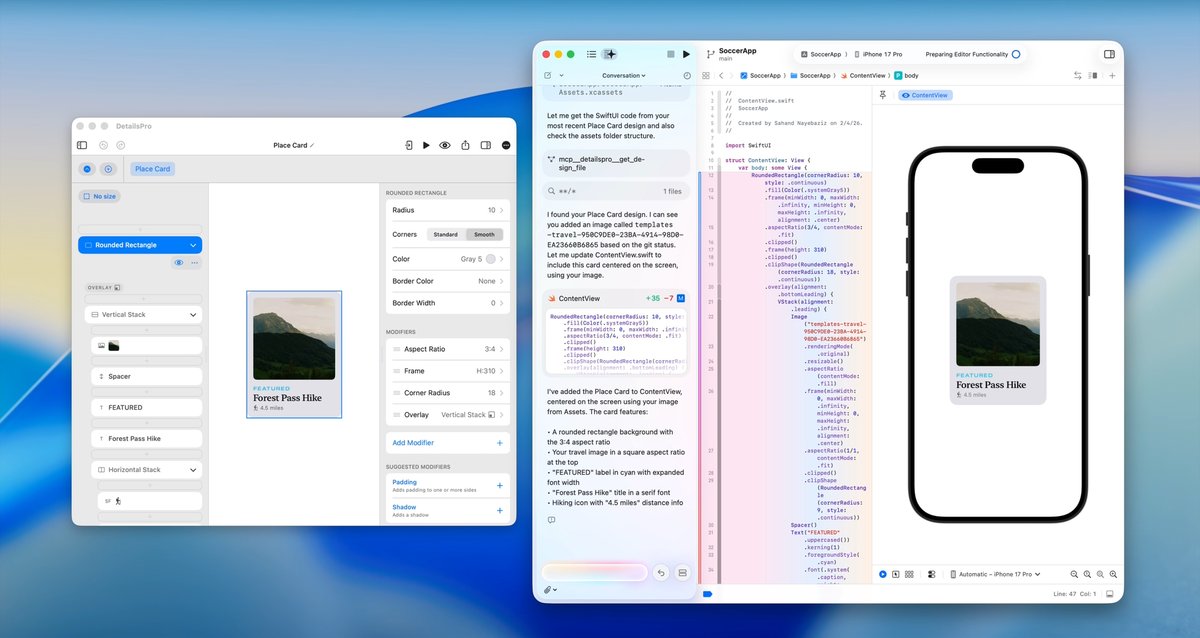This screenshot has height=638, width=1200.
Task: Add the suggested Padding modifier
Action: 500,485
